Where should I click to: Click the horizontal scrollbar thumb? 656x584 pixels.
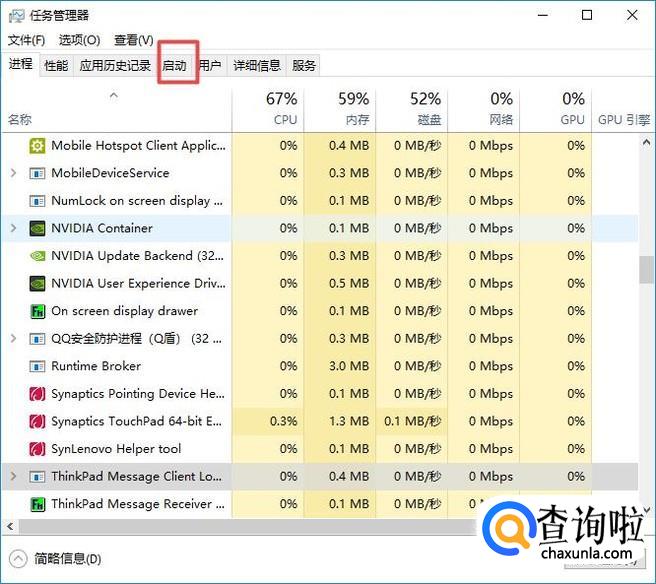248,527
